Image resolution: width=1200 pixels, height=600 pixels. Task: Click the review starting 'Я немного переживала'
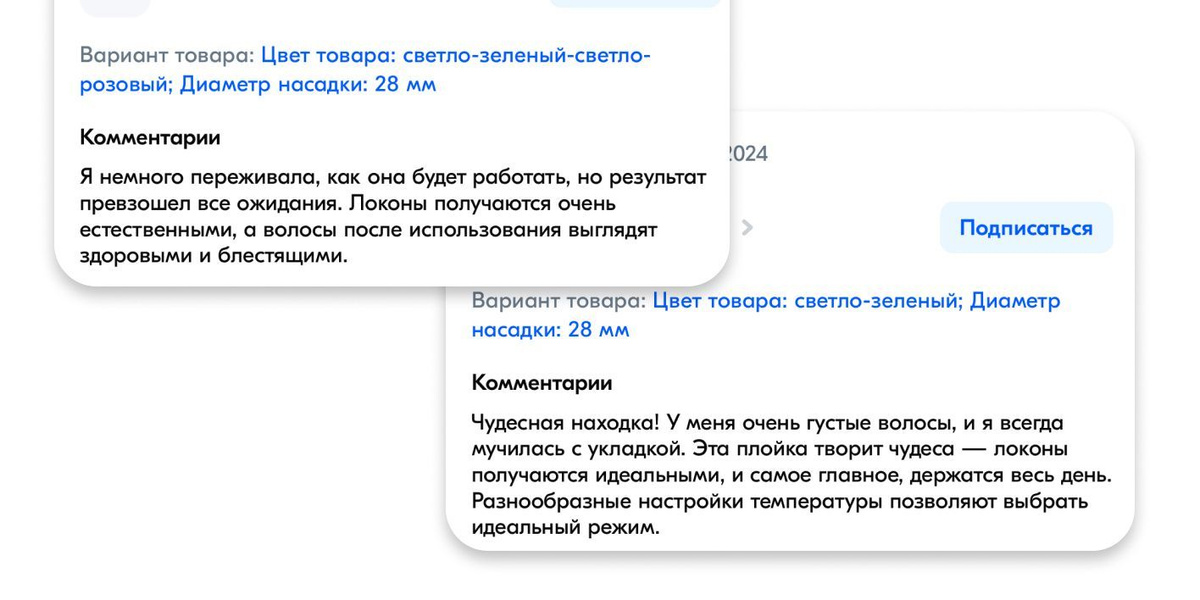tap(393, 216)
